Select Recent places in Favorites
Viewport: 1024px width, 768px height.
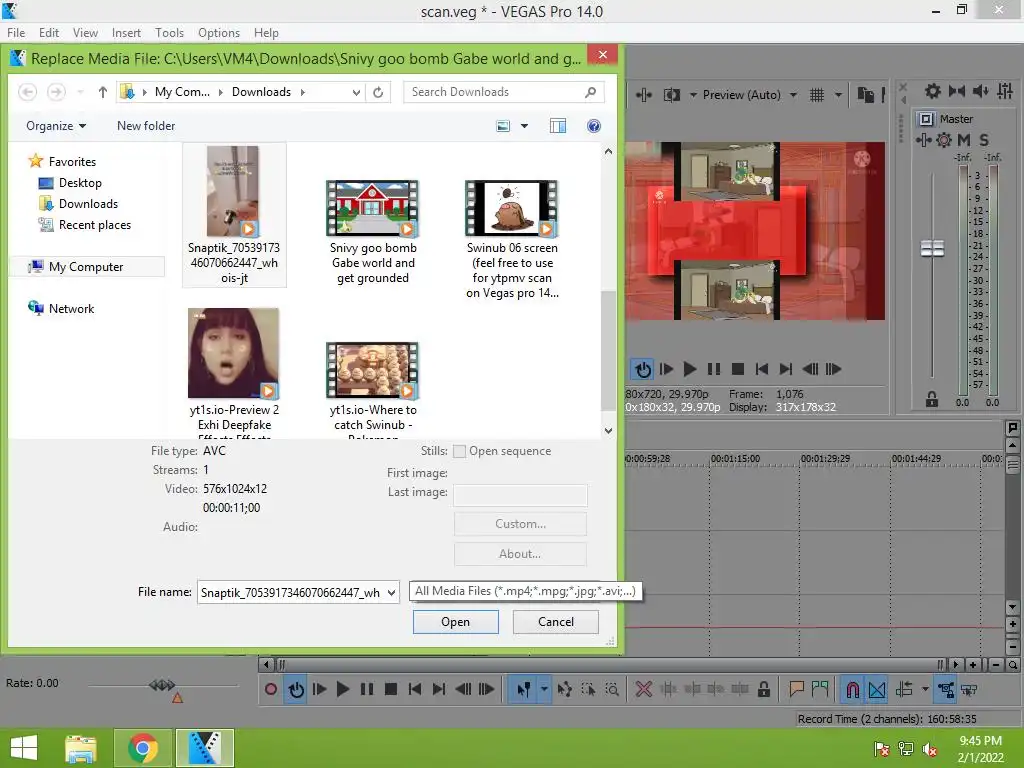click(95, 225)
